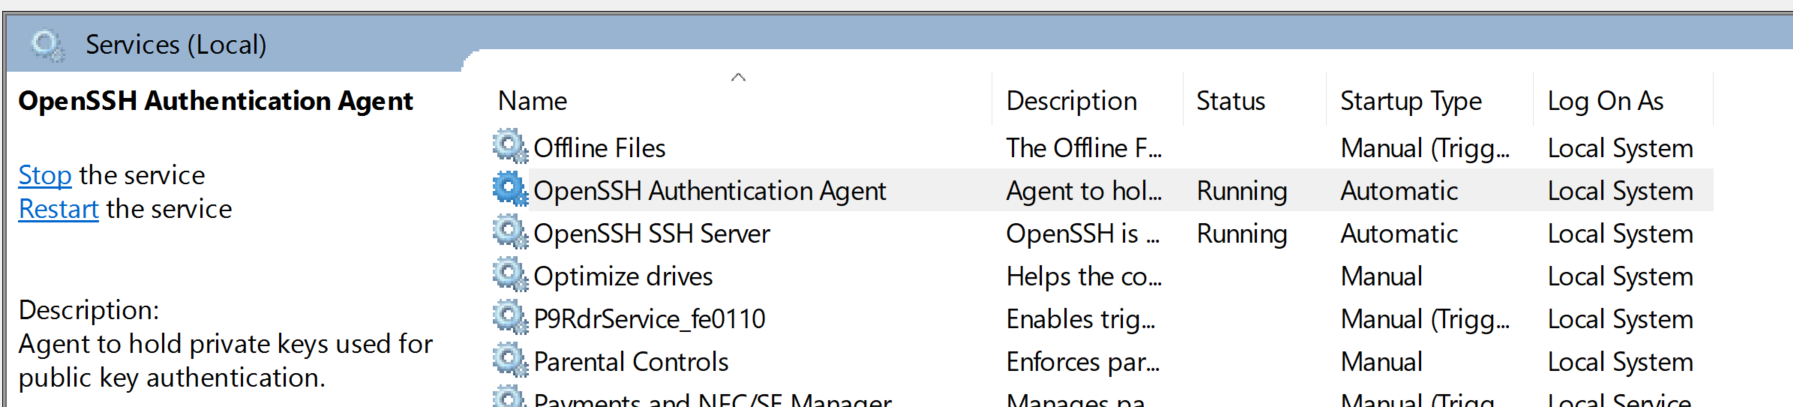The width and height of the screenshot is (1793, 407).
Task: Select the Offline Files service name
Action: click(x=599, y=148)
